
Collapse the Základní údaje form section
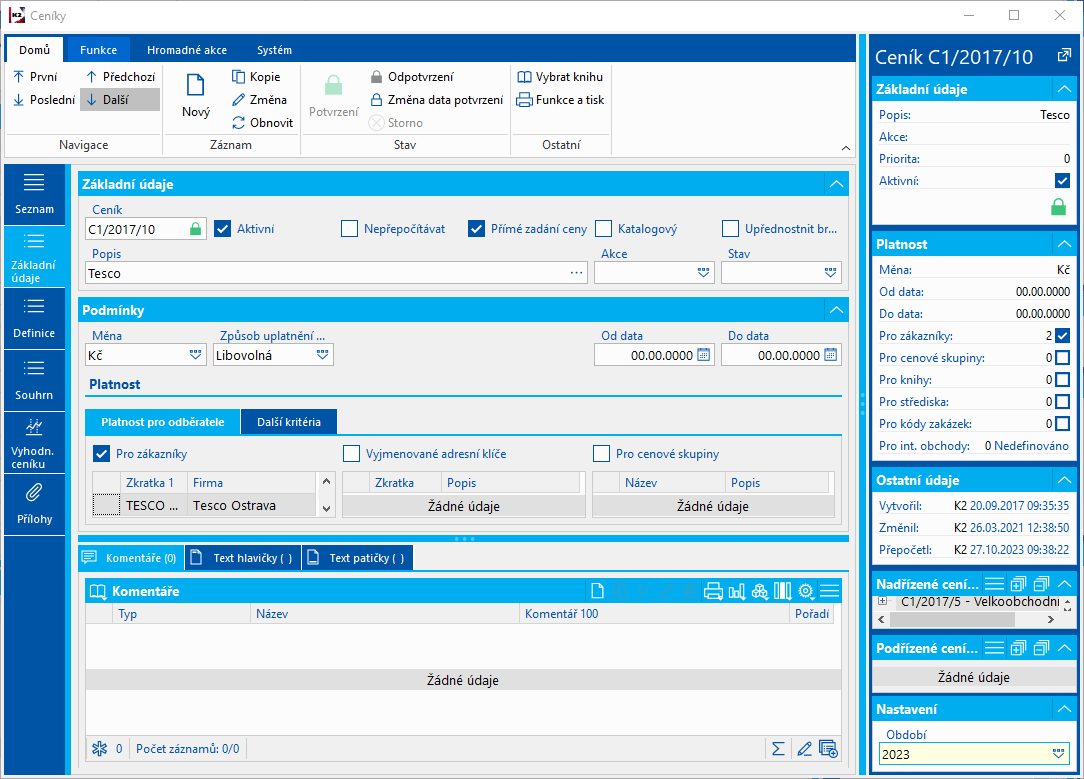click(x=837, y=184)
